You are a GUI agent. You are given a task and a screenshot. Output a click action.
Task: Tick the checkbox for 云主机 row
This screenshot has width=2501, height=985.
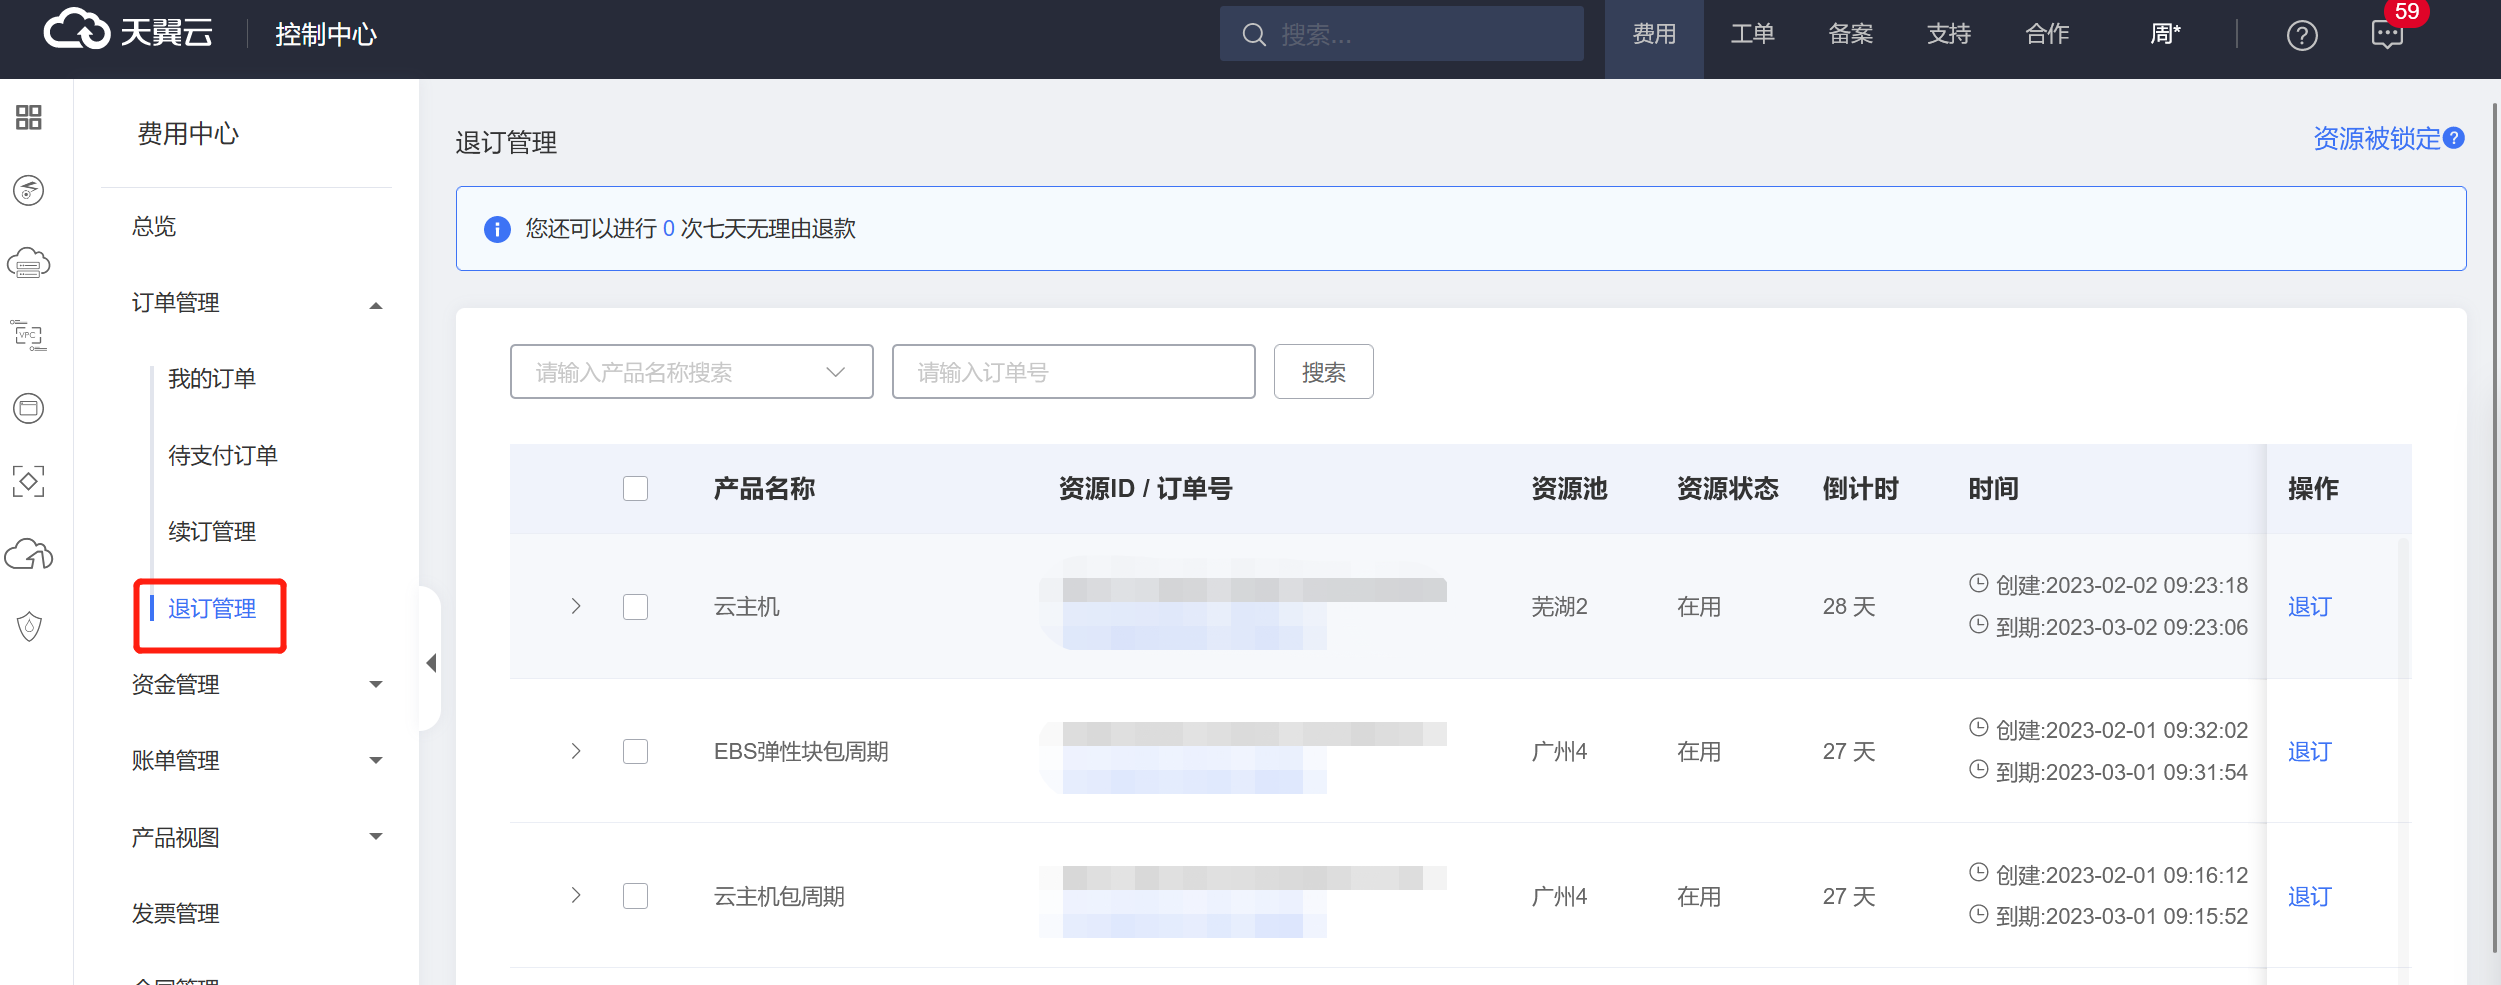[x=635, y=607]
